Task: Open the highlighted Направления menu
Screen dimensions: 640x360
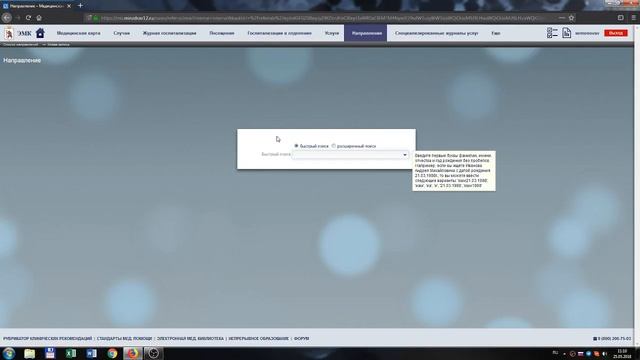Action: click(x=366, y=33)
